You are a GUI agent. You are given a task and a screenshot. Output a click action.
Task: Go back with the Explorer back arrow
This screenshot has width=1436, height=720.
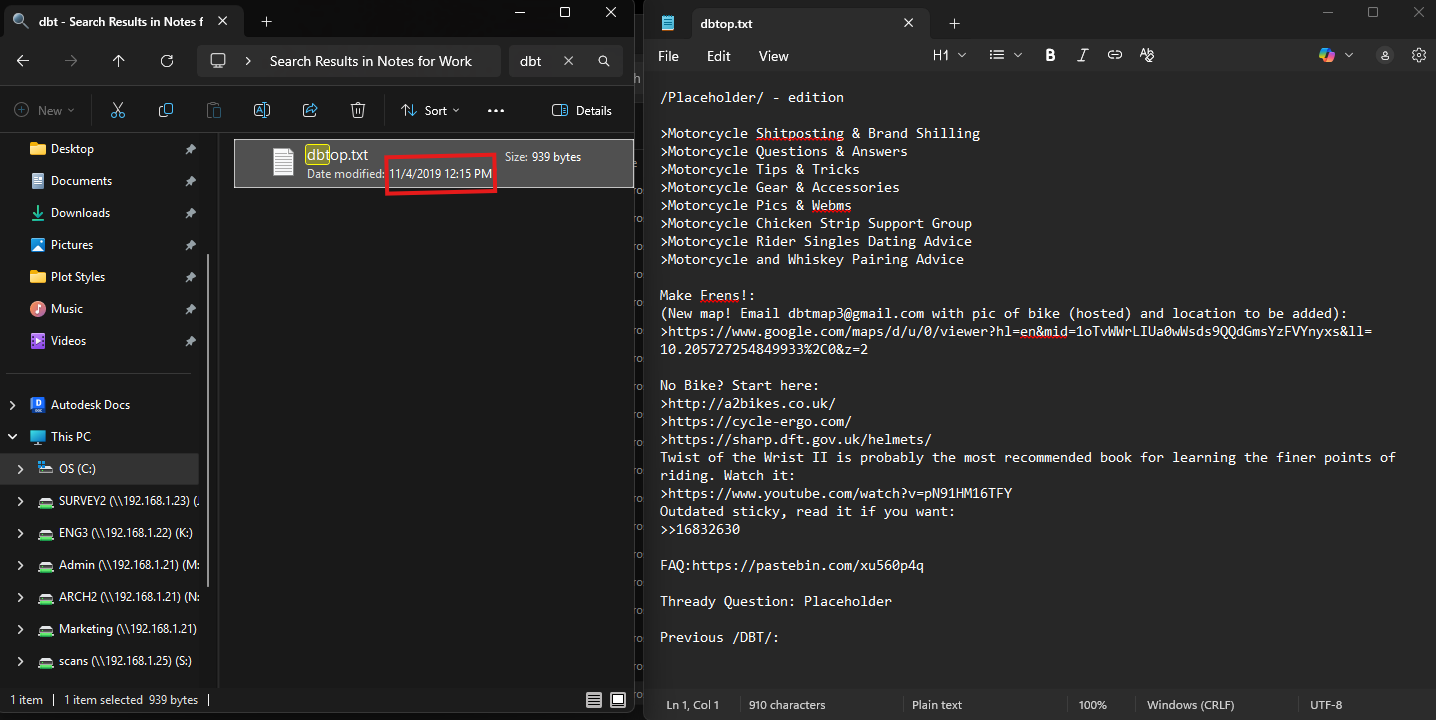(23, 61)
